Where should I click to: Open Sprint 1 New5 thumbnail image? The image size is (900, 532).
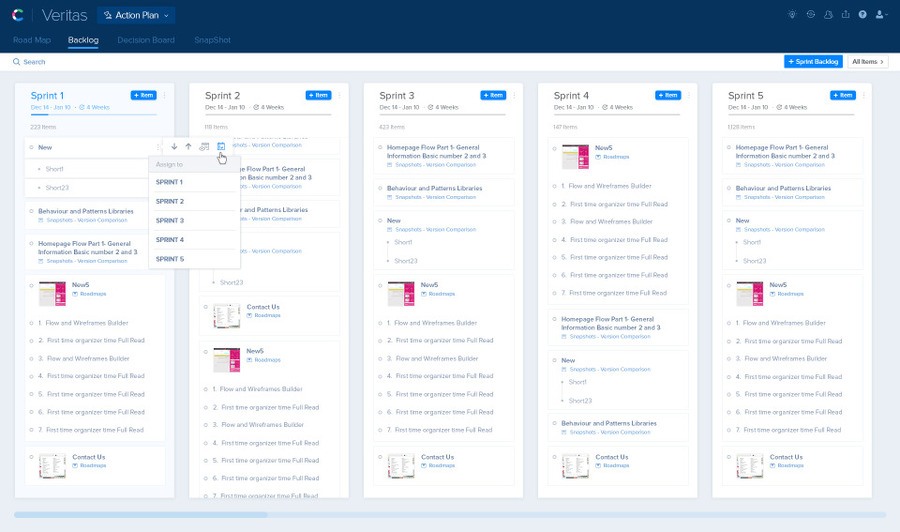52,294
